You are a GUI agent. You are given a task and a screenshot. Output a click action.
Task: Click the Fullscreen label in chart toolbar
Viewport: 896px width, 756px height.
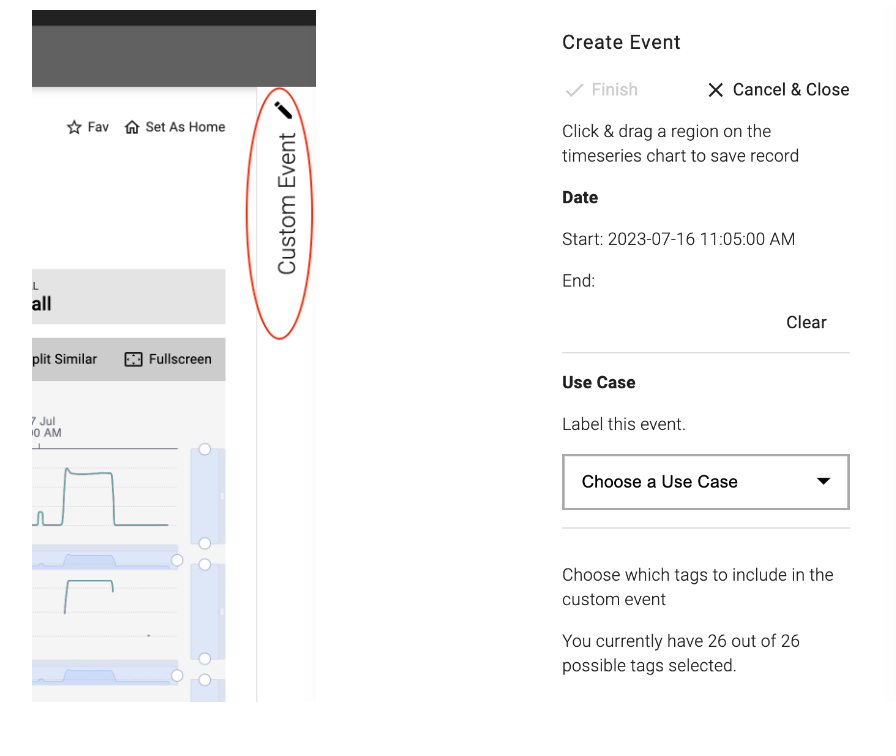[x=180, y=359]
